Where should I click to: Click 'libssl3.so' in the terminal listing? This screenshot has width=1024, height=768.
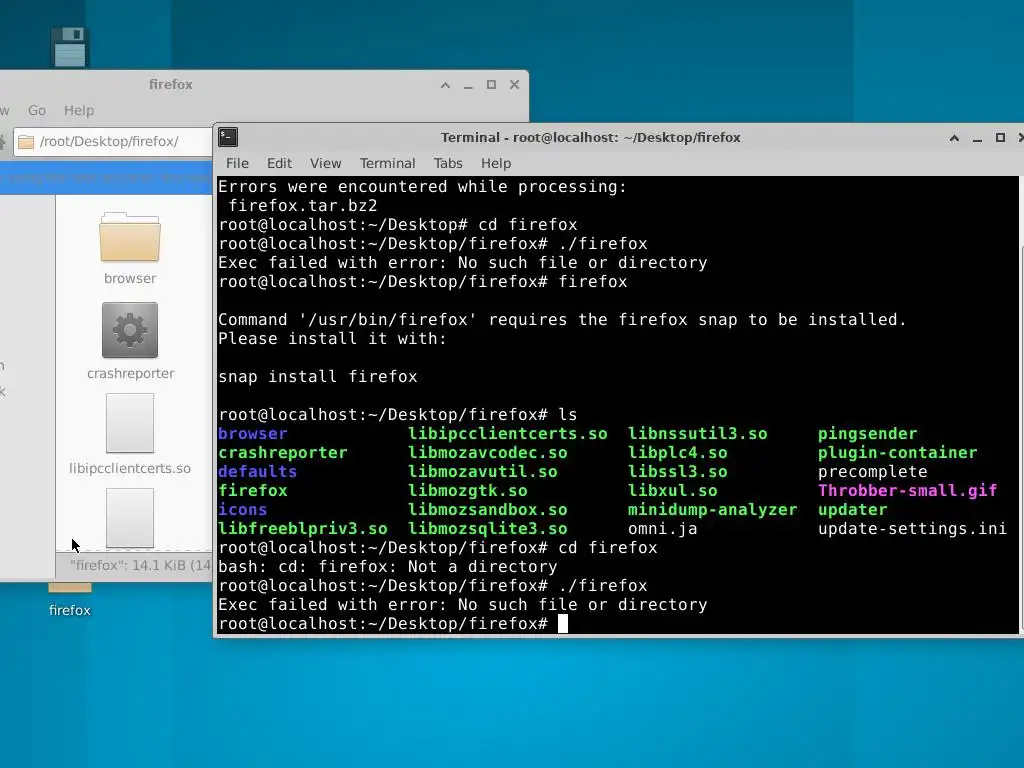677,472
